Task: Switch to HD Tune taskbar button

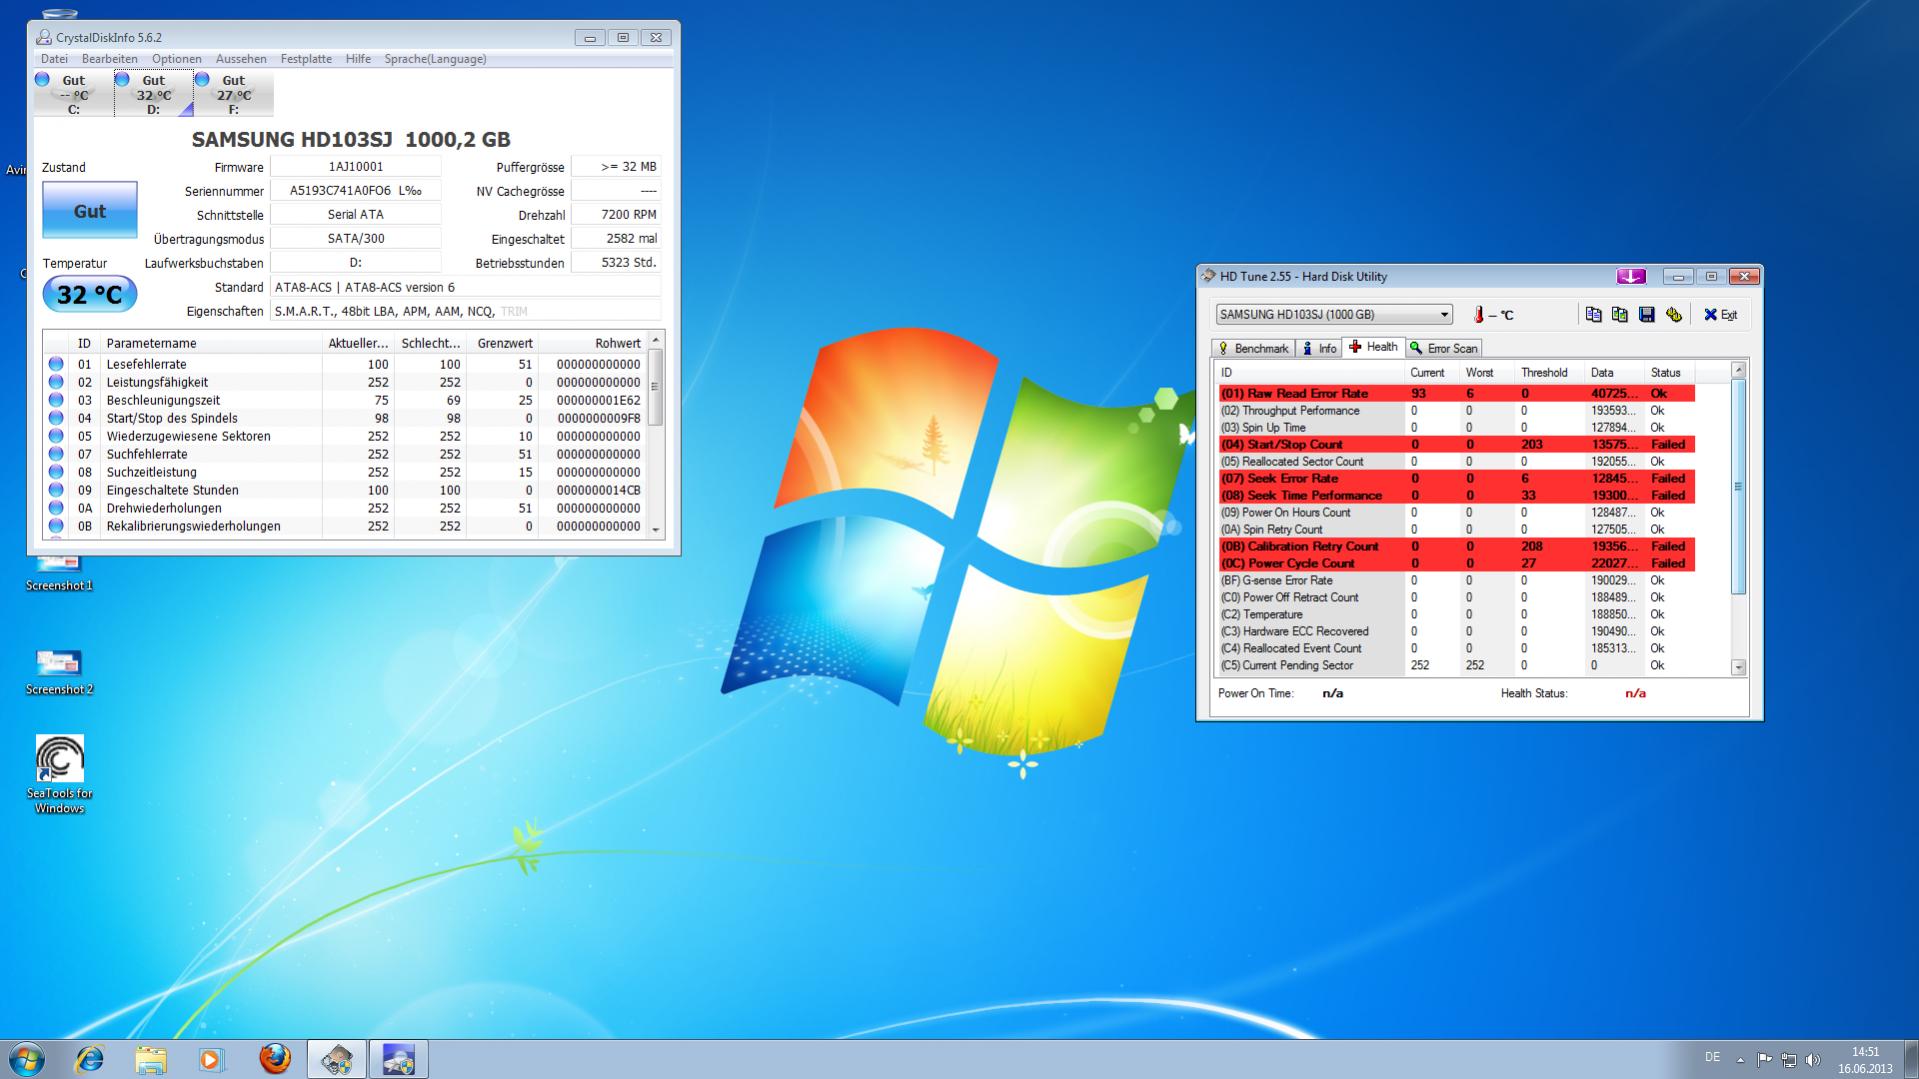Action: (336, 1059)
